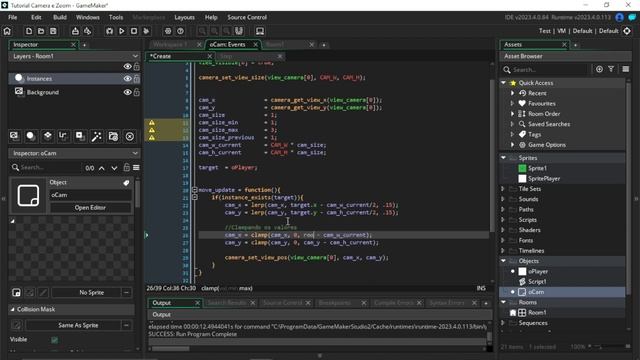Image resolution: width=640 pixels, height=360 pixels.
Task: Open the Asset Browser filter
Action: (x=611, y=69)
